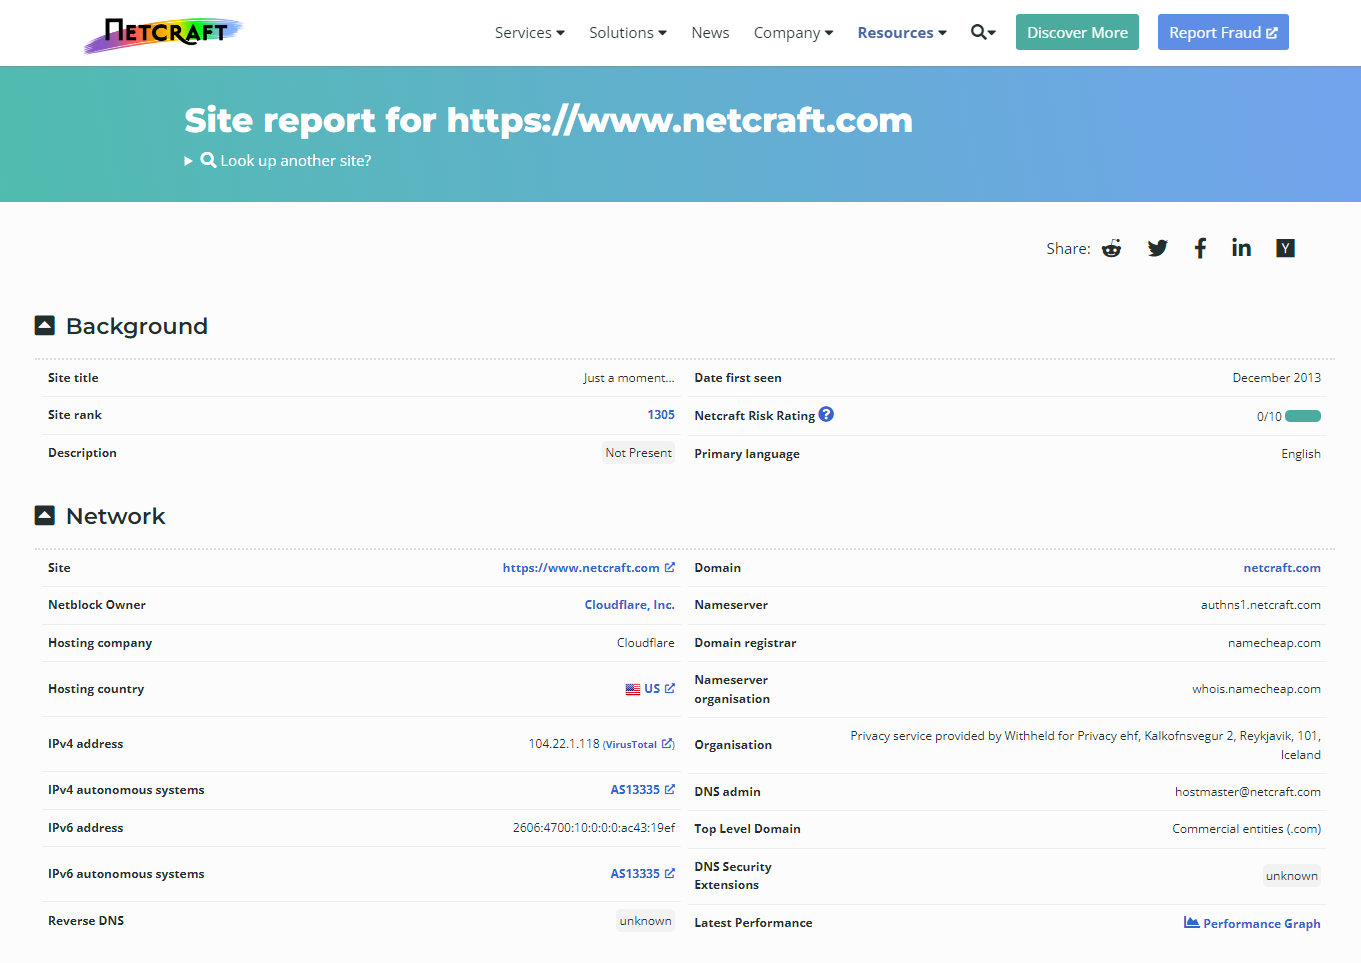1361x963 pixels.
Task: Open the search magnifier in navbar
Action: (983, 32)
